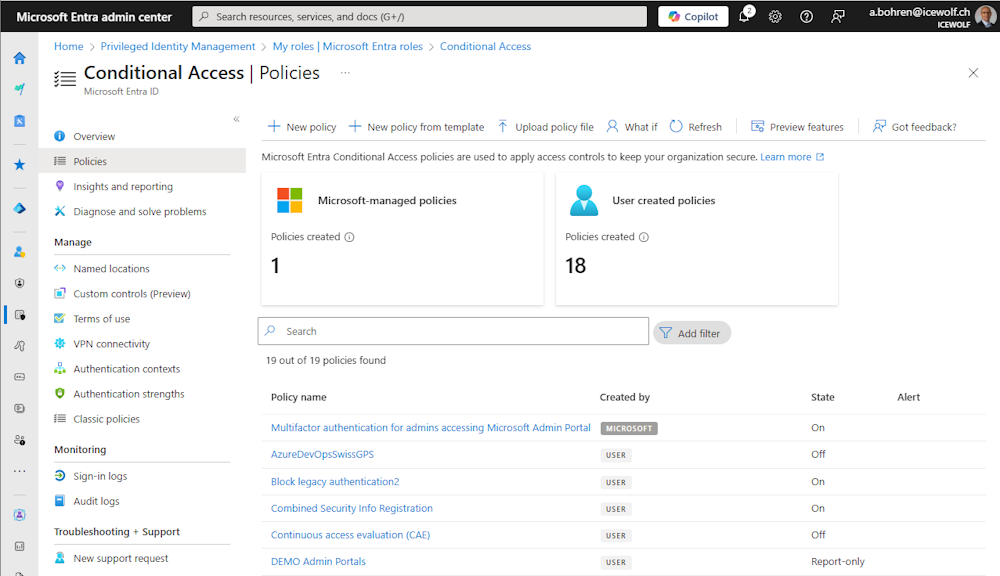This screenshot has width=1000, height=576.
Task: Sort by Policy name column header
Action: pyautogui.click(x=298, y=397)
